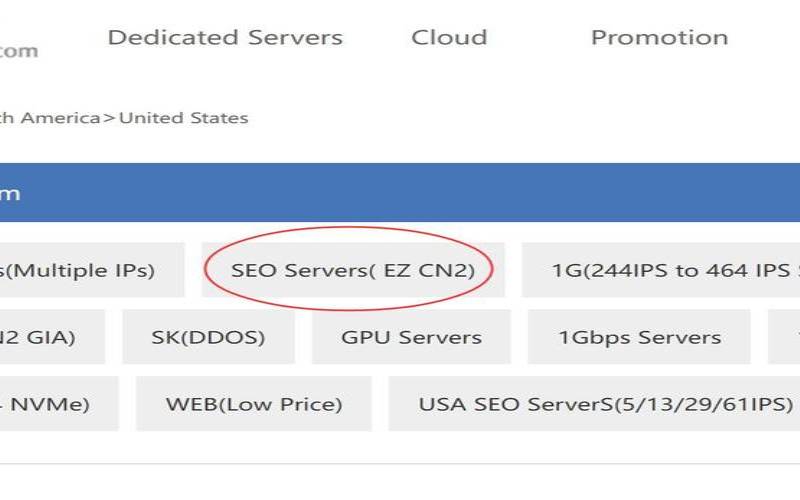This screenshot has width=800, height=500.
Task: Select the 1Gbps Servers button
Action: (x=639, y=337)
